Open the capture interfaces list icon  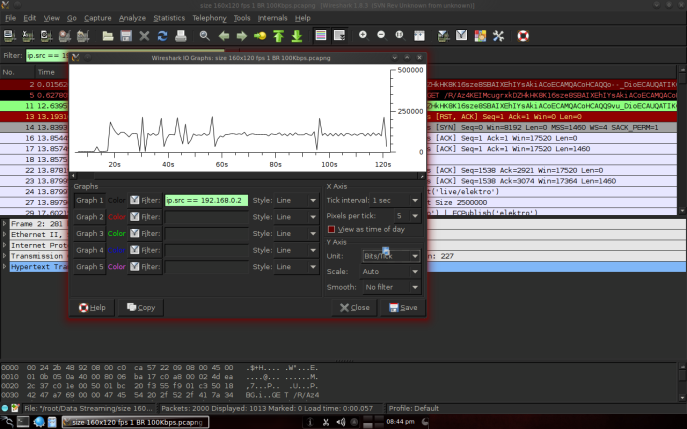[x=10, y=35]
